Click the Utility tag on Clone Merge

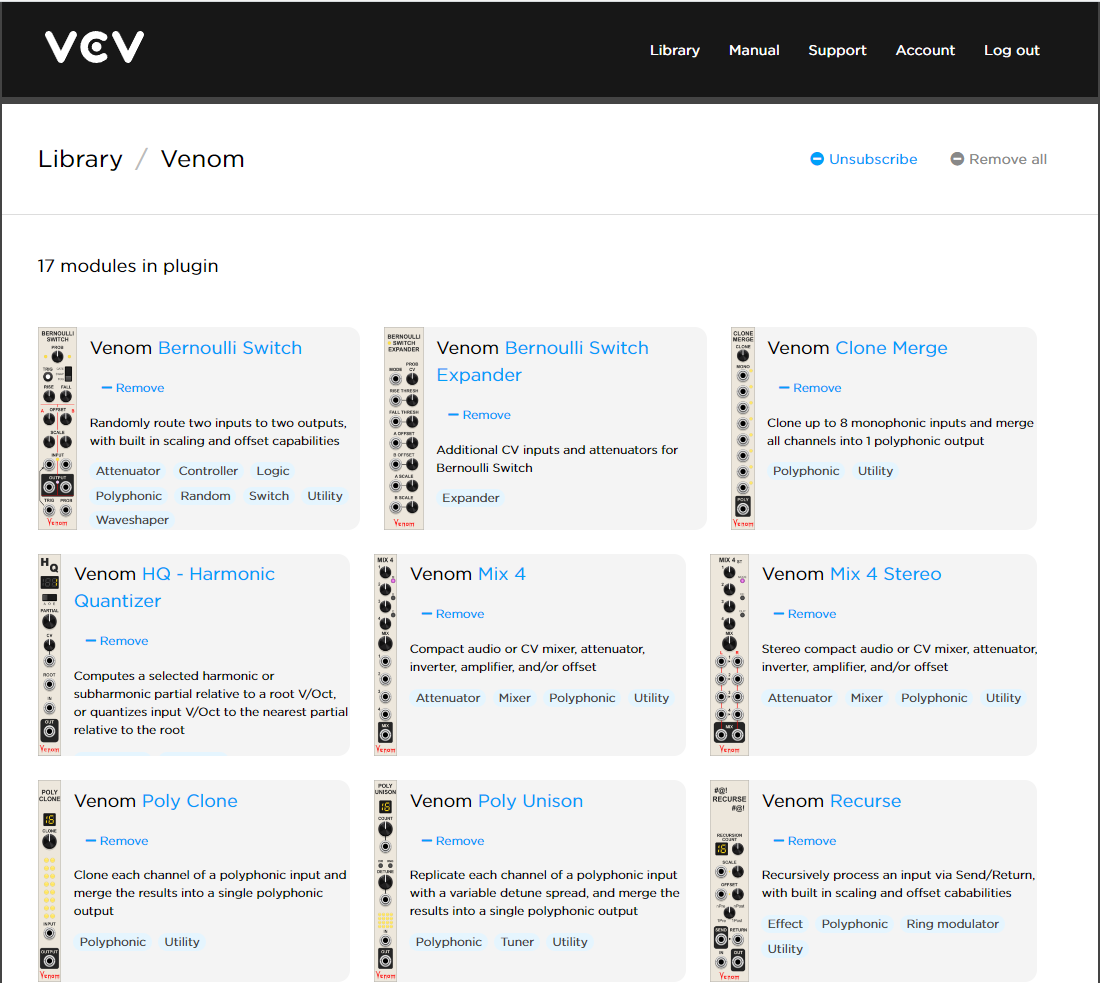(x=875, y=471)
